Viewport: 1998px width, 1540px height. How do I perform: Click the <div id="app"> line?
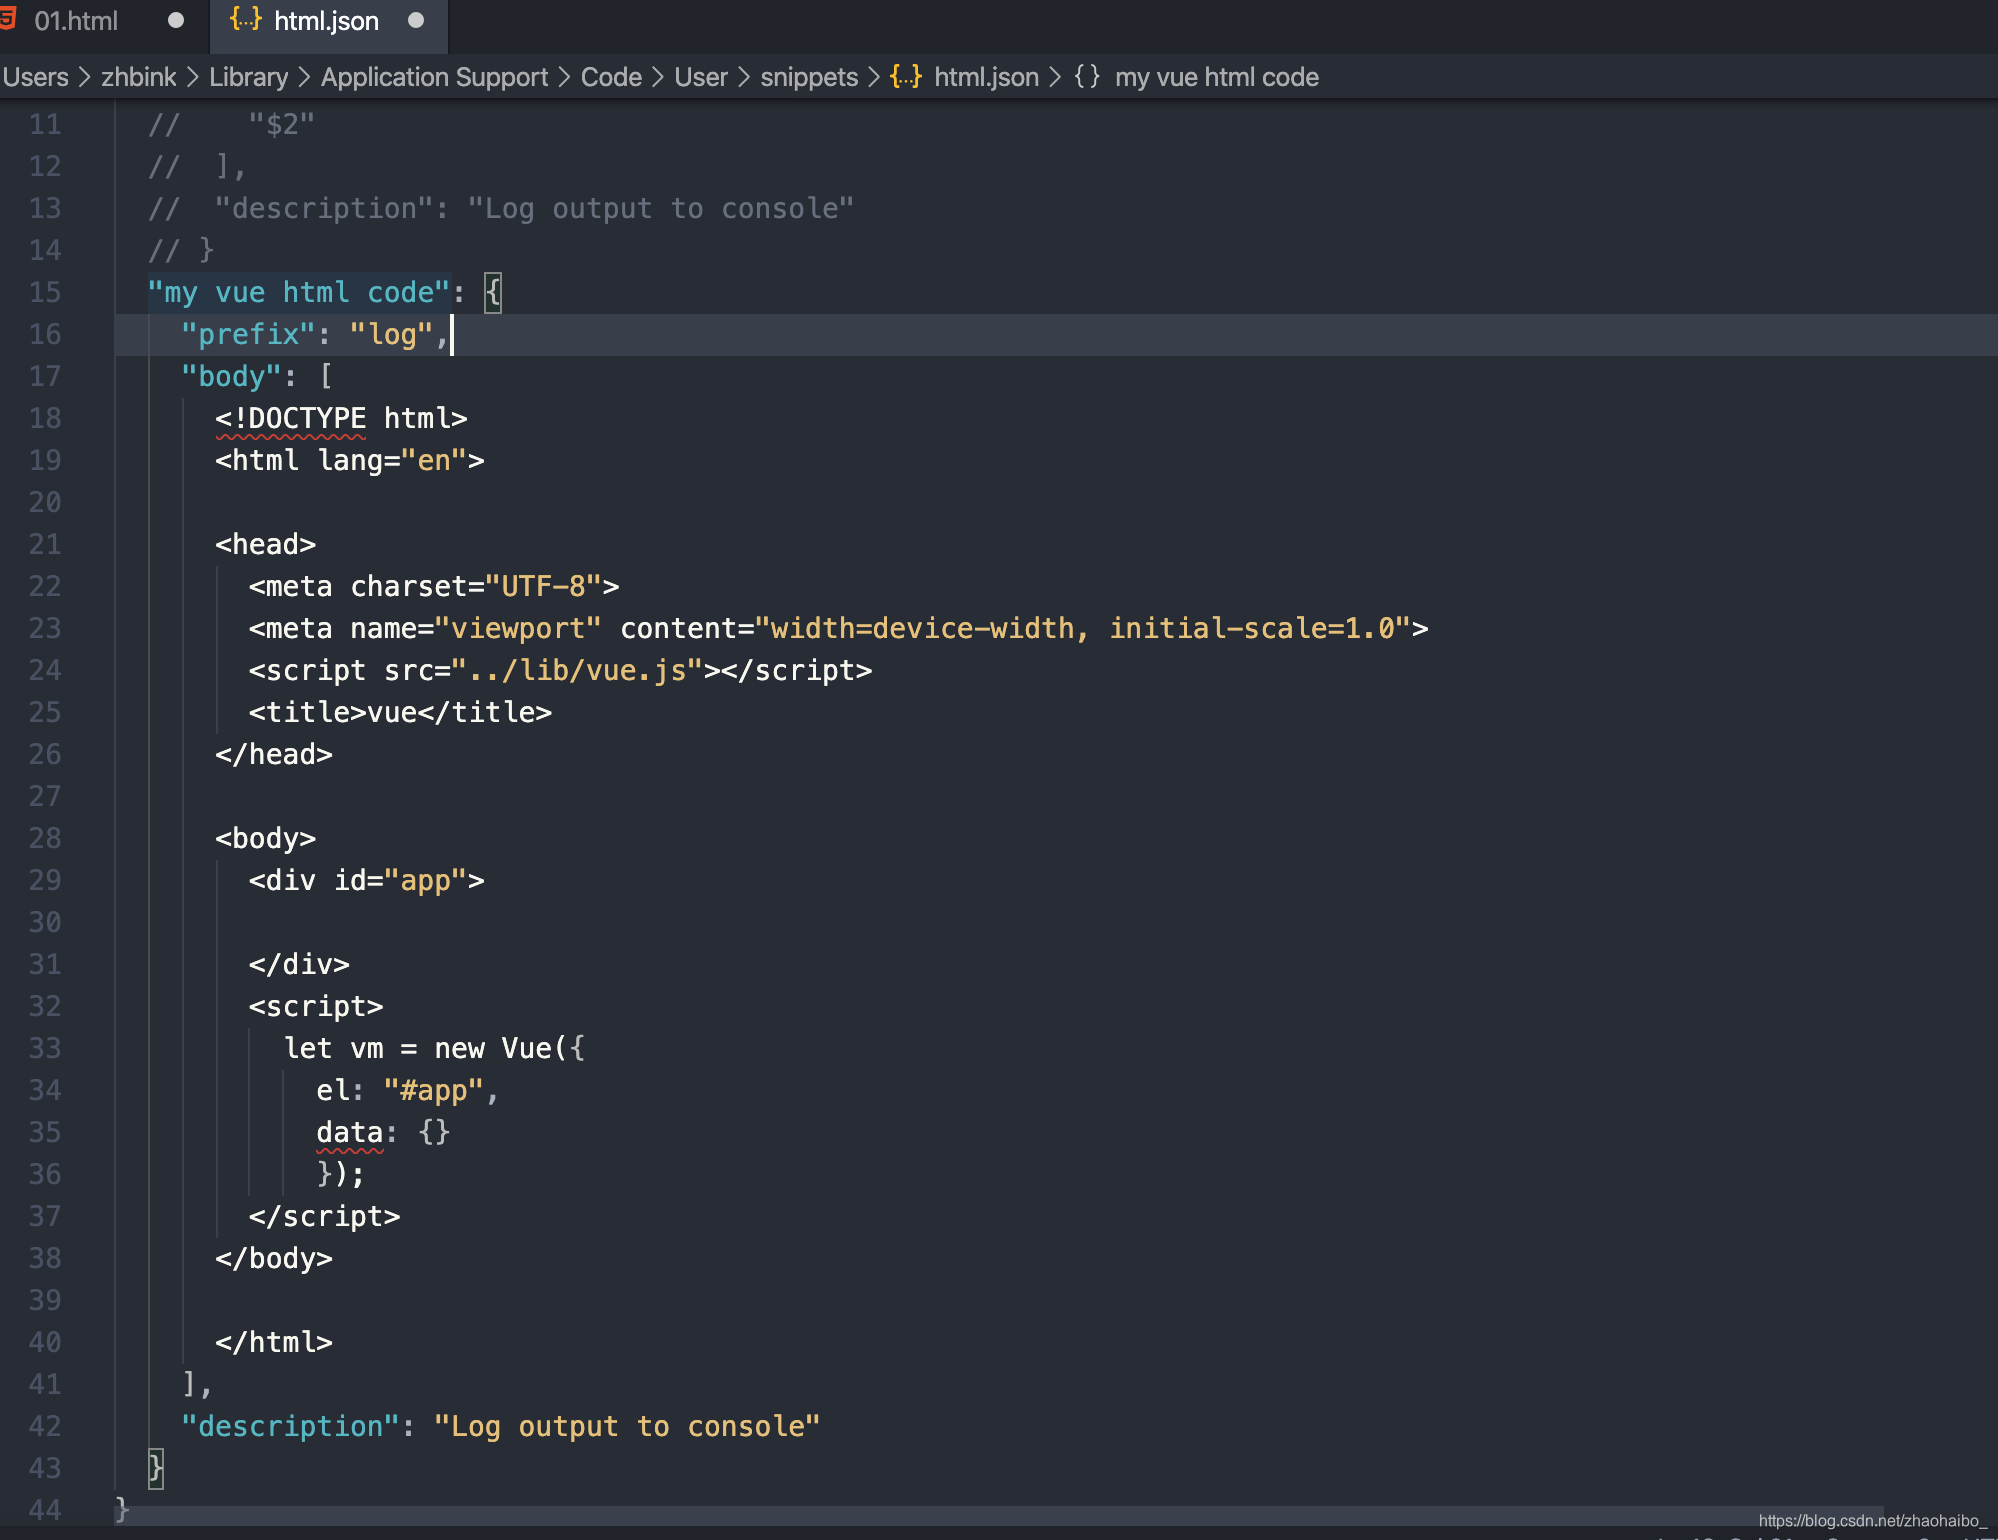(x=367, y=880)
